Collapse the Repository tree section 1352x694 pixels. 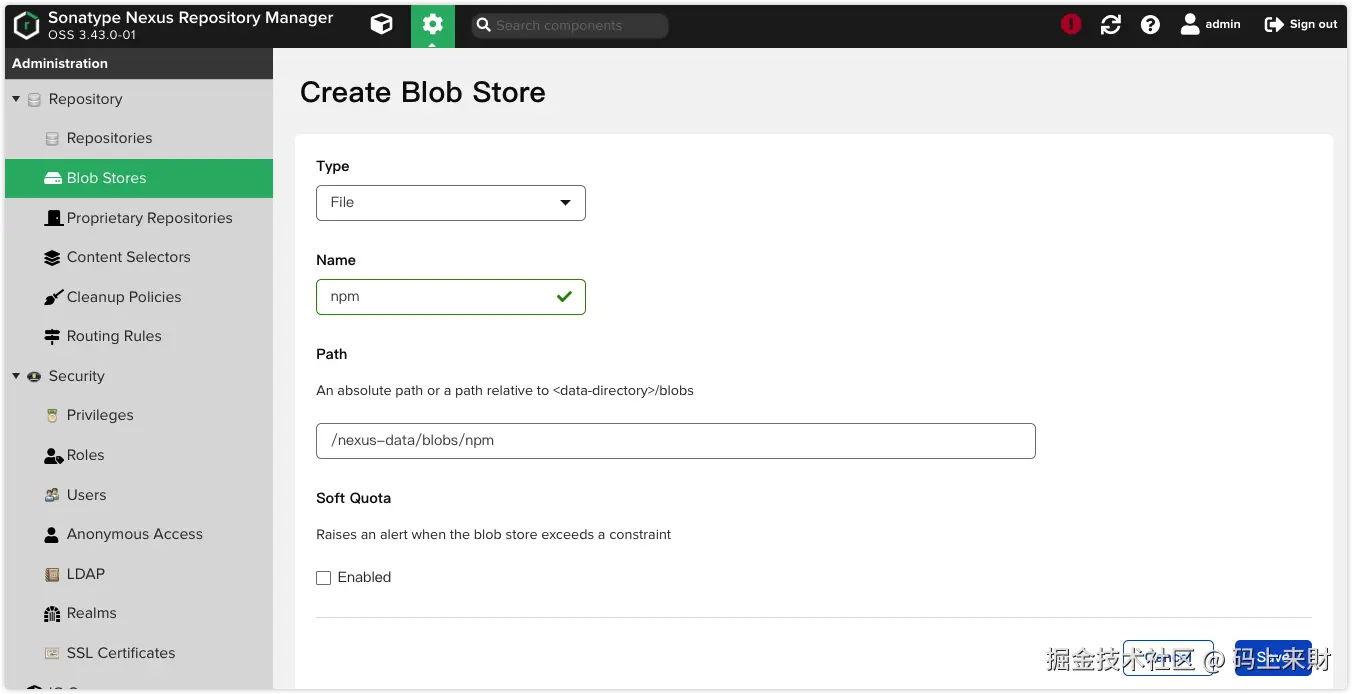16,99
